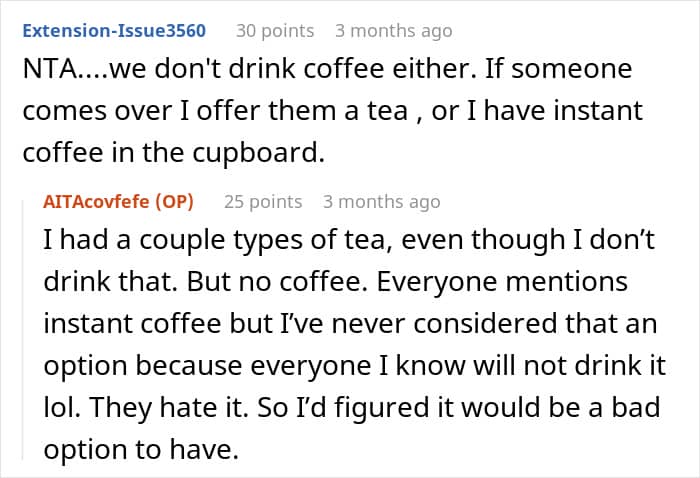
Task: Open the AITAcovfefe user profile
Action: (96, 202)
